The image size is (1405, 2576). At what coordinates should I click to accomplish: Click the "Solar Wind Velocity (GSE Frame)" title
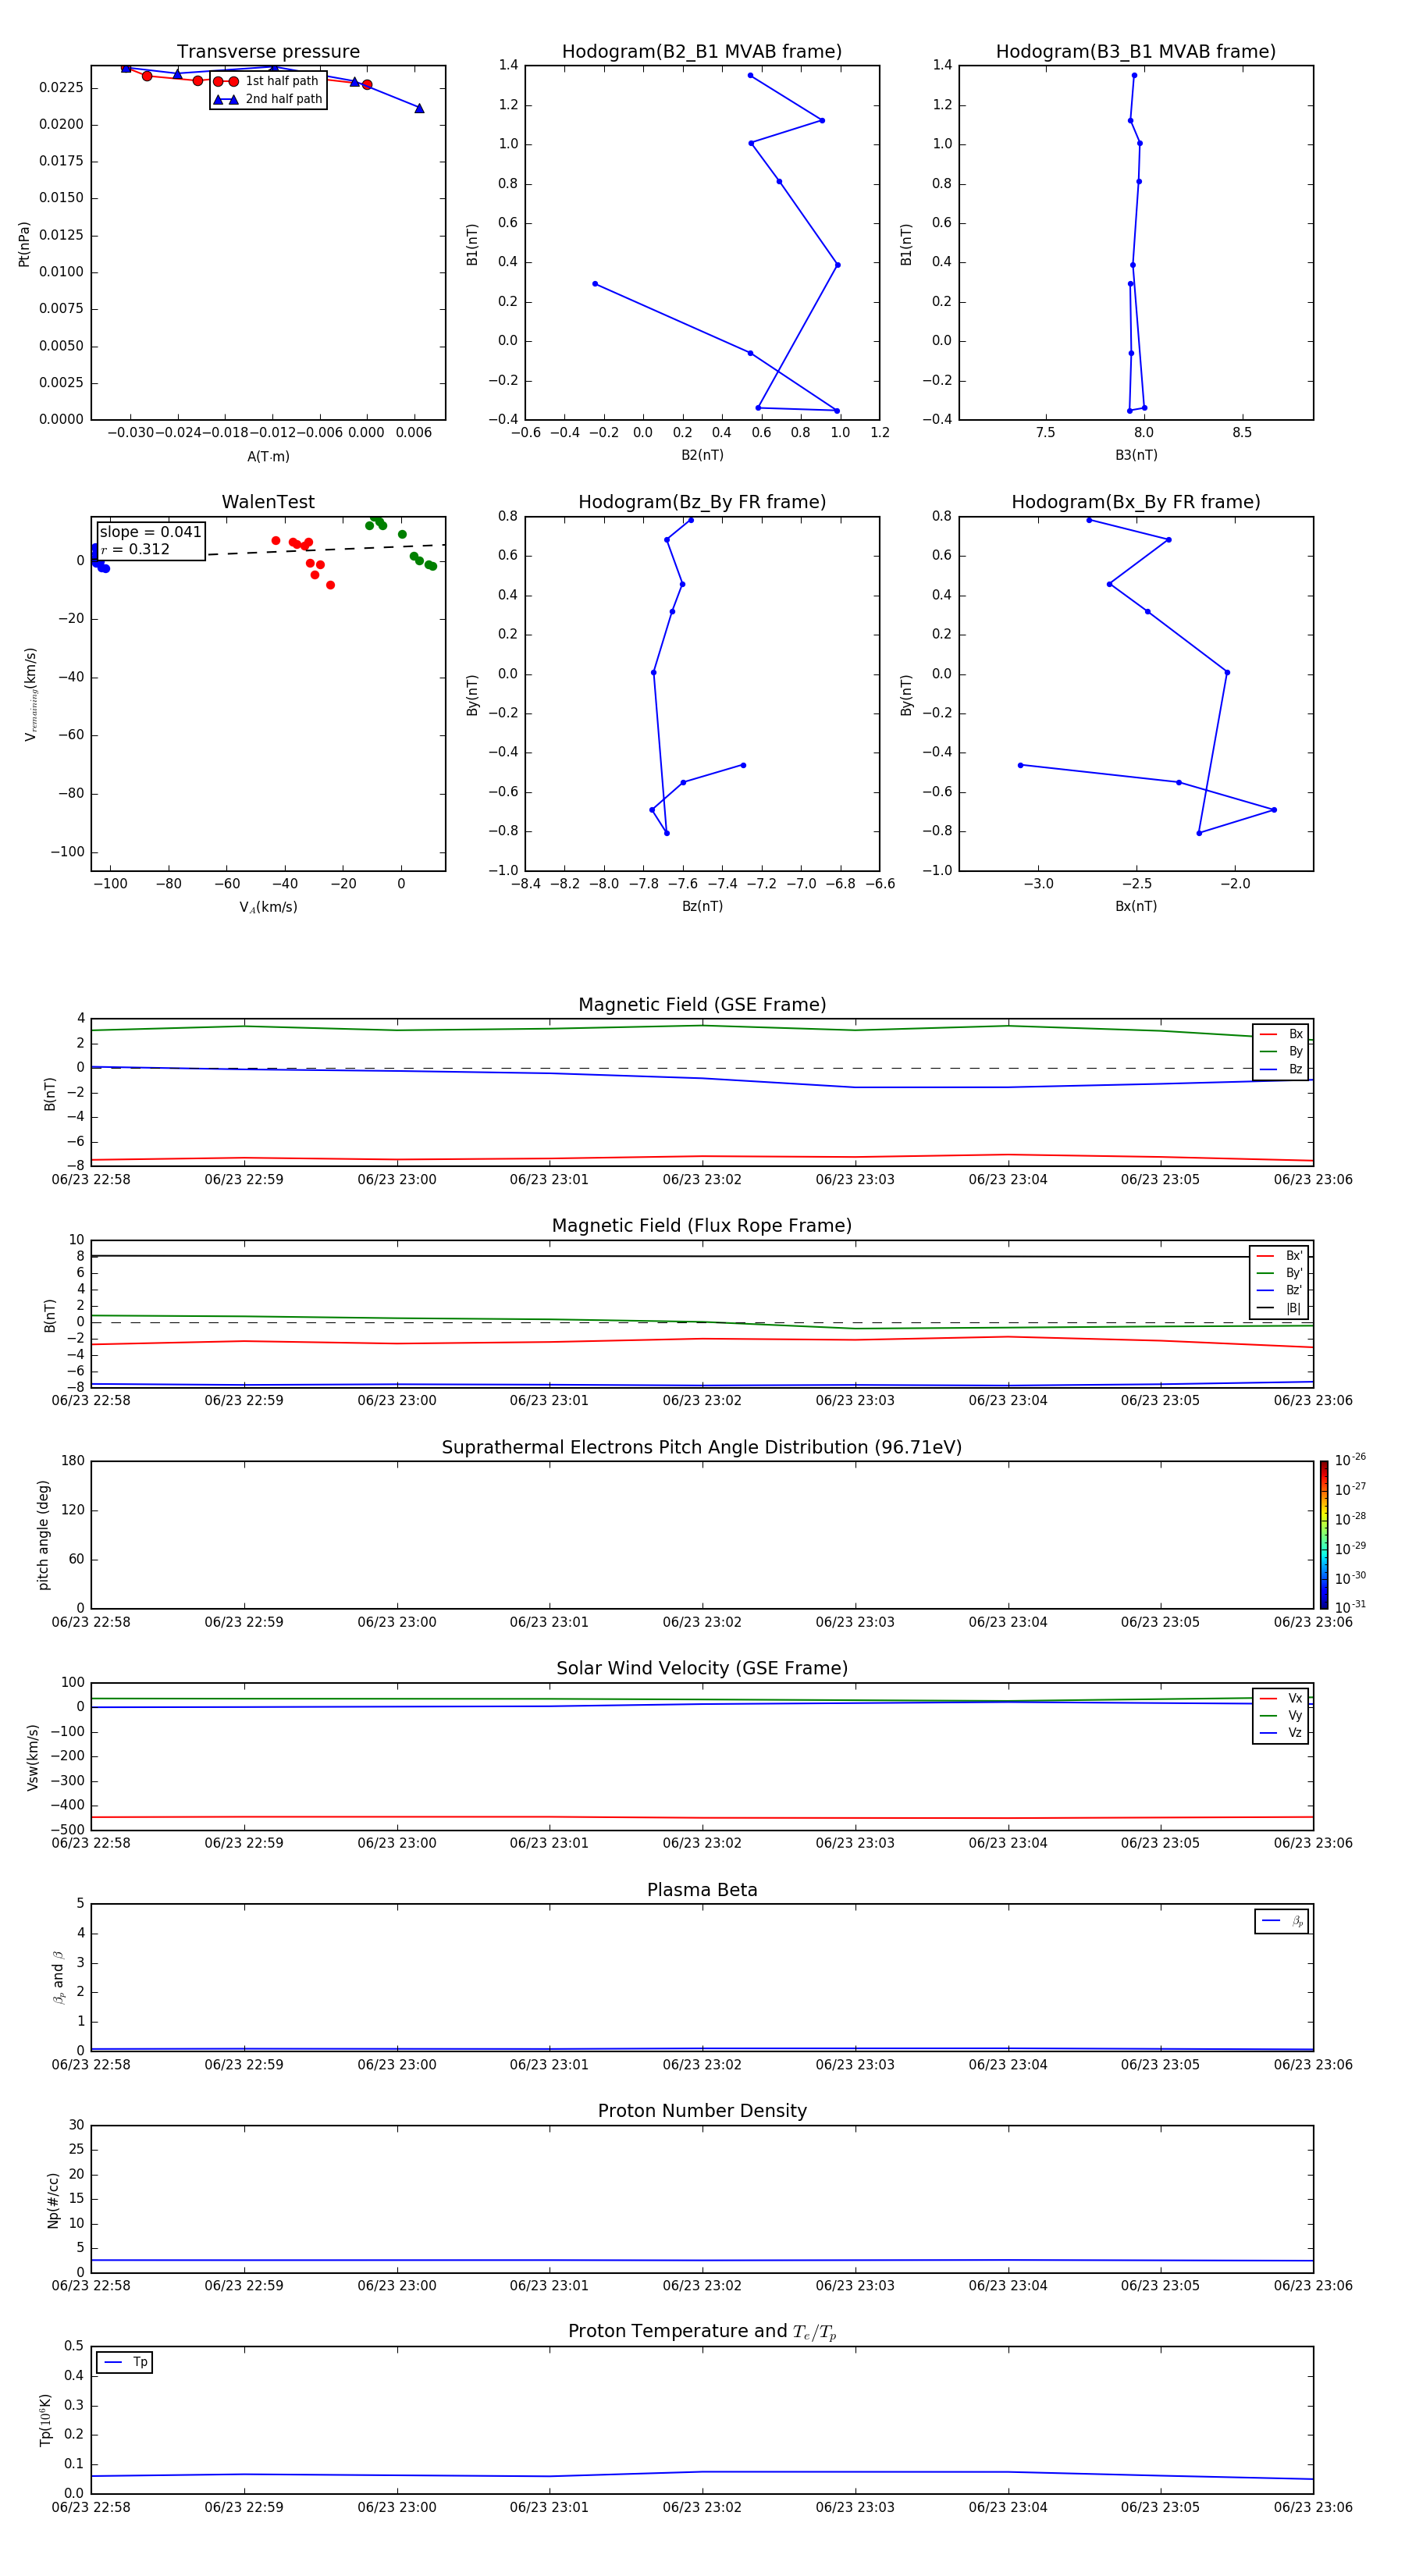(702, 1668)
